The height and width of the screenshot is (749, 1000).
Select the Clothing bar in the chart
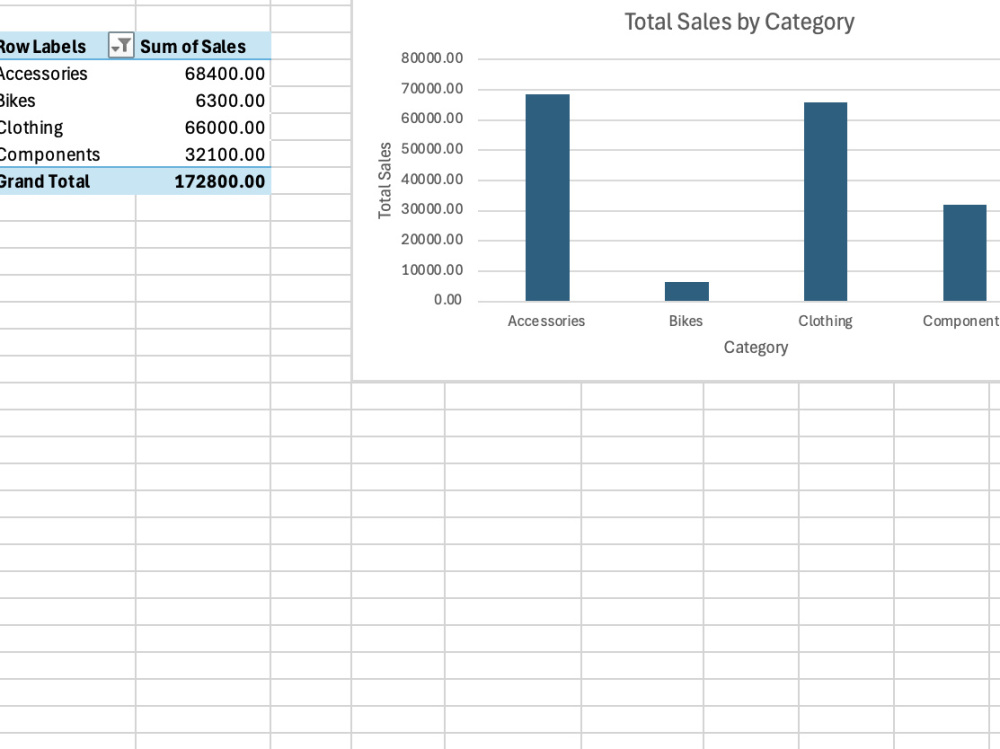point(825,202)
